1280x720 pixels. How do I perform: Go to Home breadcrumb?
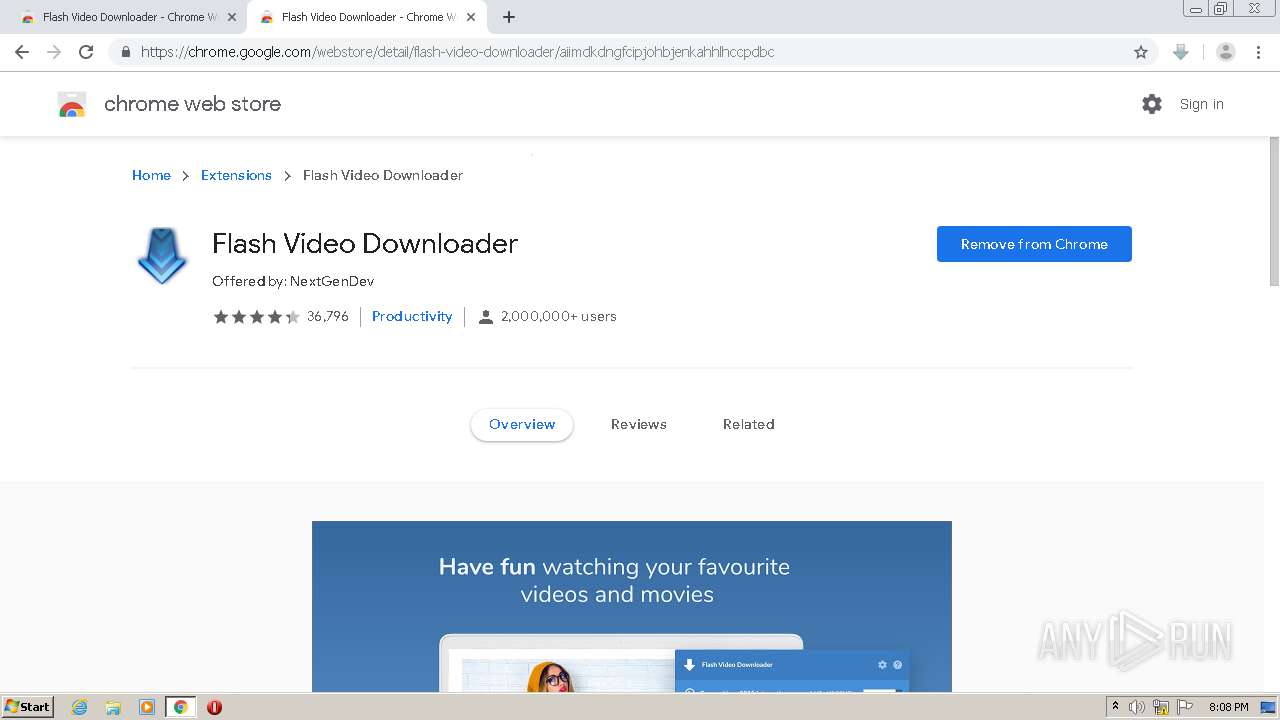point(151,175)
